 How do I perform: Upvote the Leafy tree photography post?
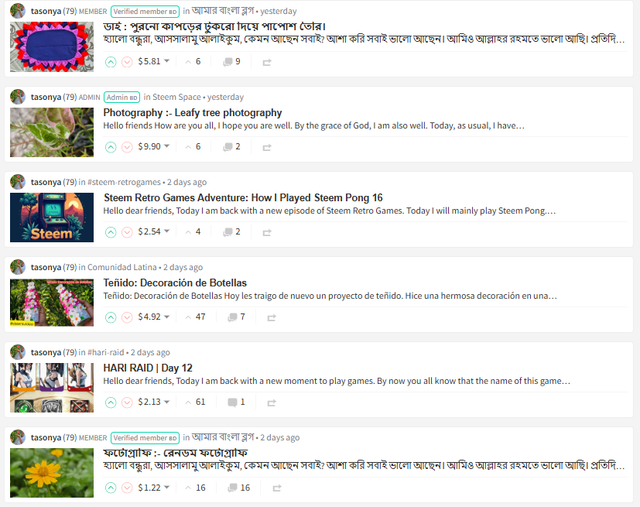click(x=111, y=147)
